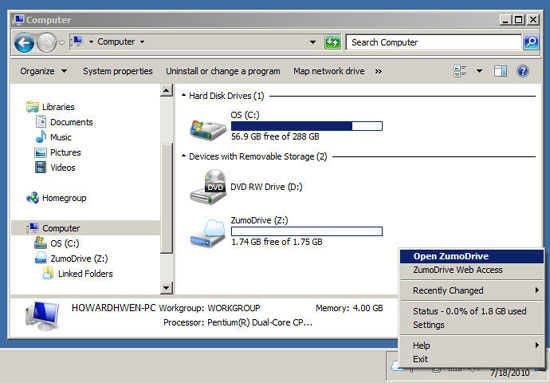
Task: Click the computer icon in details pane
Action: 43,315
